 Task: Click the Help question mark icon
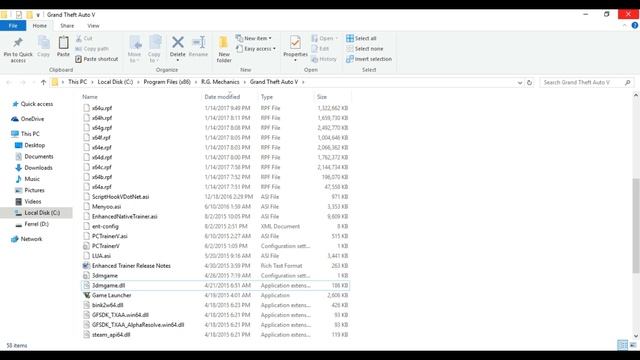point(635,25)
